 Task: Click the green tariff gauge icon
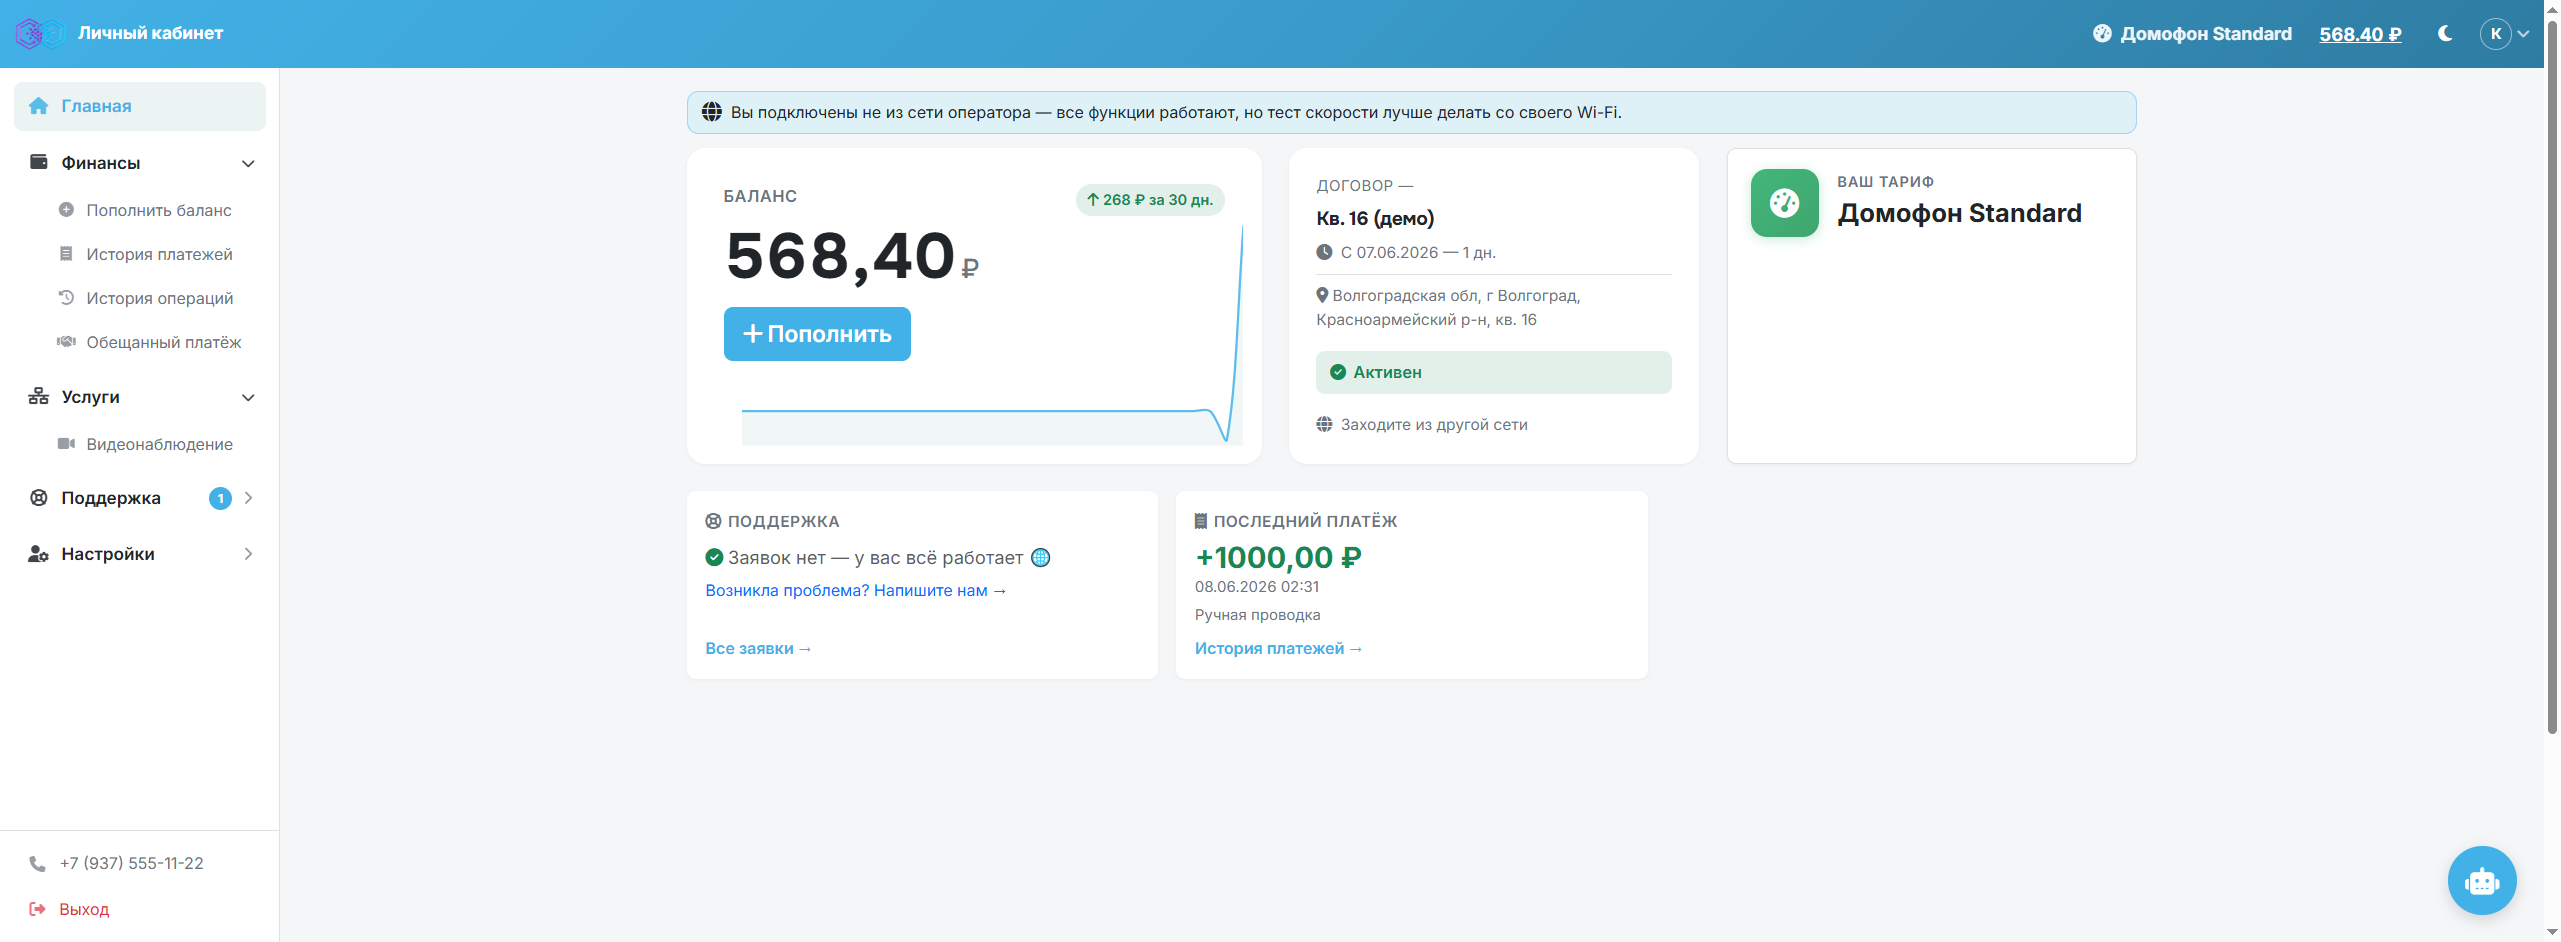click(x=1785, y=203)
